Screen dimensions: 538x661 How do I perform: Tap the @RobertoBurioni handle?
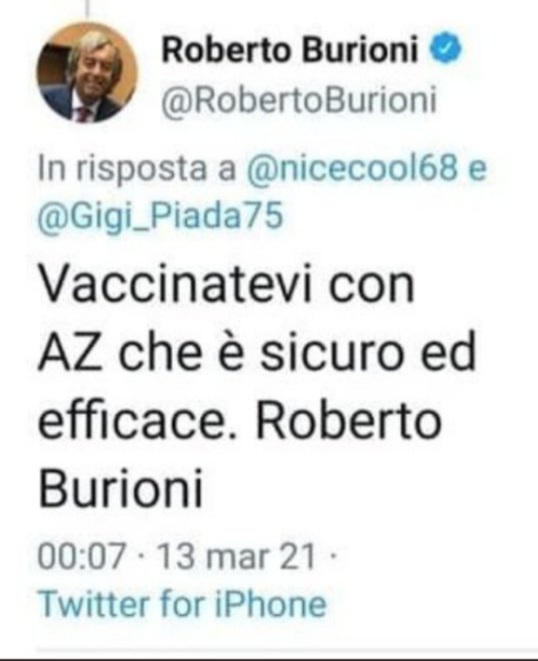pyautogui.click(x=299, y=100)
